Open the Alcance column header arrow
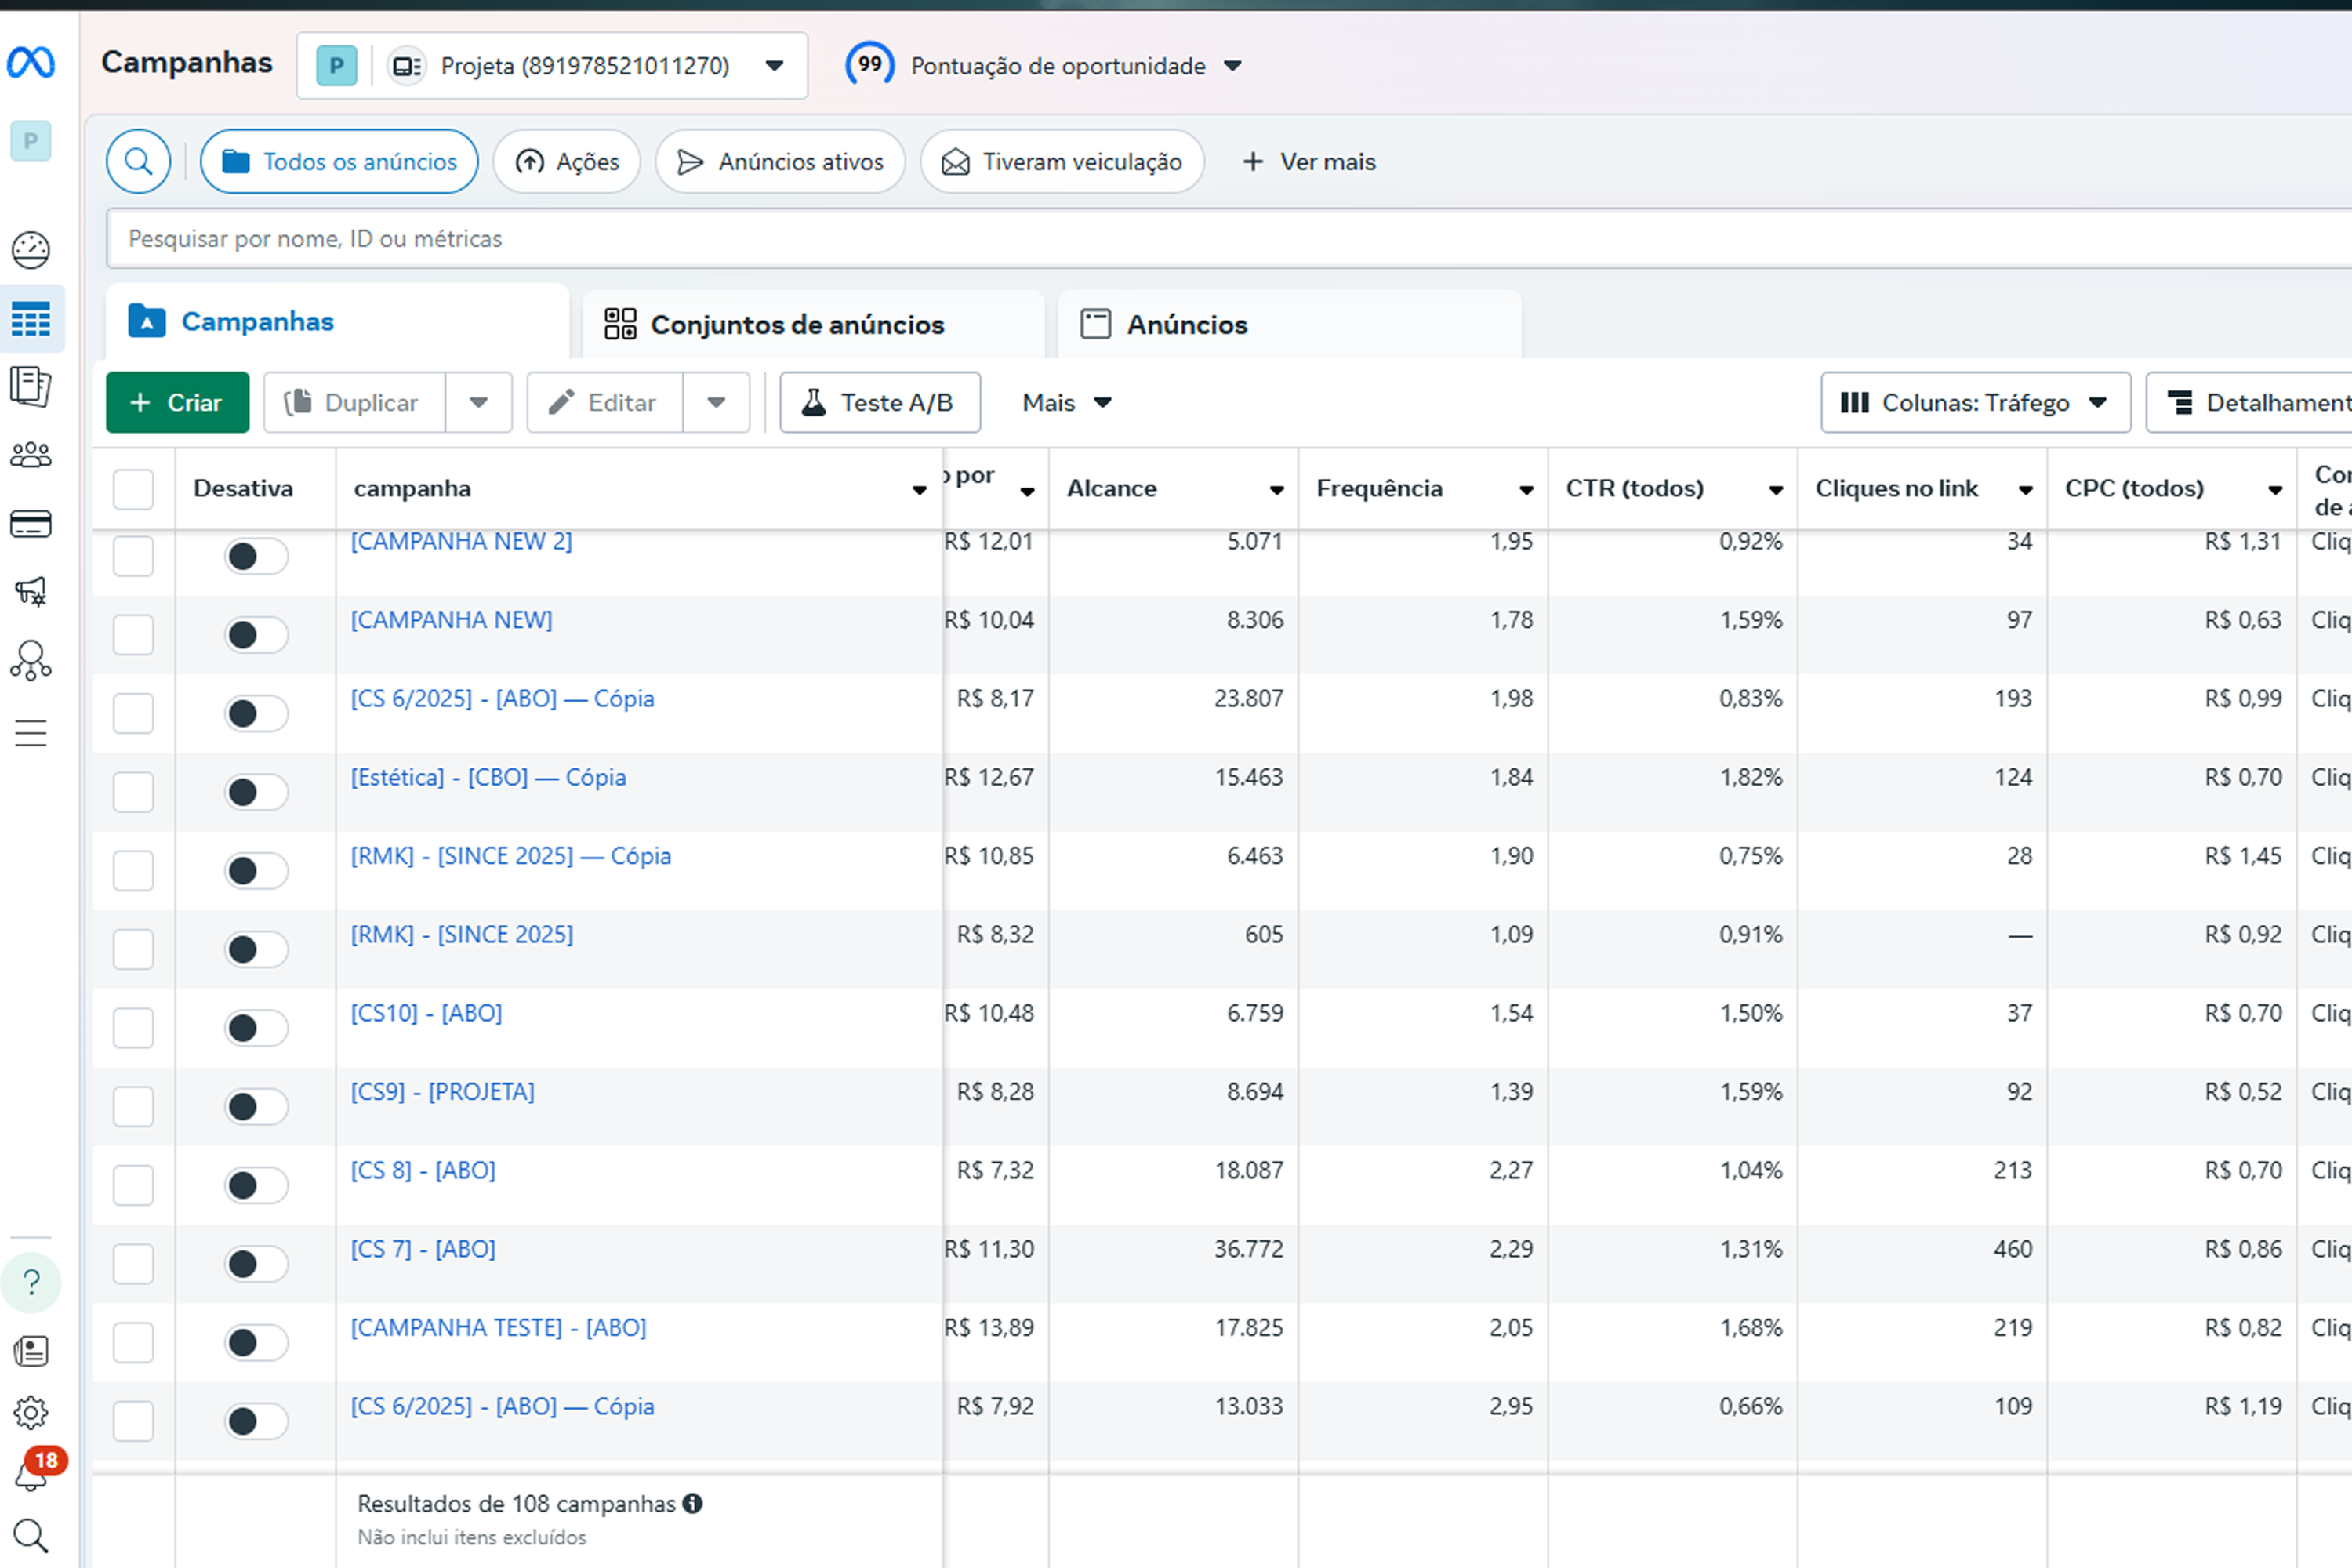2352x1568 pixels. click(x=1277, y=490)
